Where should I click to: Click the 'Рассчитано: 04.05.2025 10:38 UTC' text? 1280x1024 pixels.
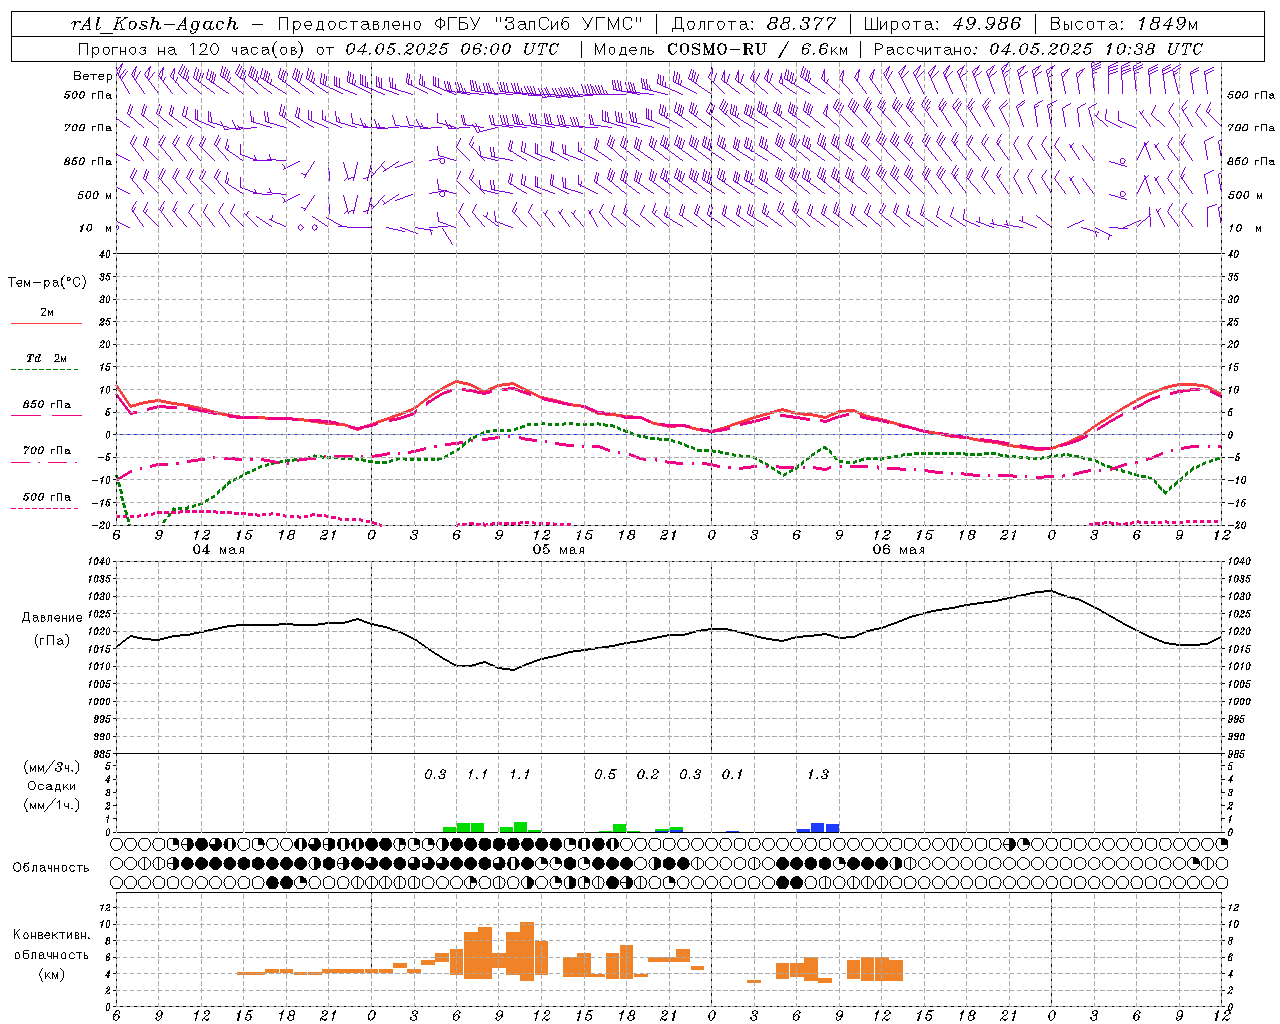[x=1038, y=49]
